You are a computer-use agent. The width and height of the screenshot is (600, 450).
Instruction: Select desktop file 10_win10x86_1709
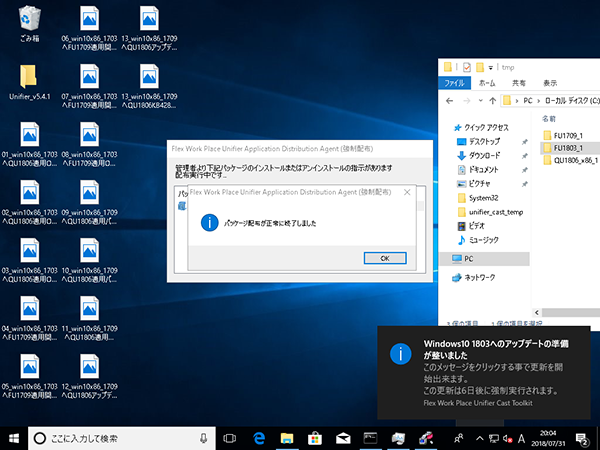click(x=89, y=261)
